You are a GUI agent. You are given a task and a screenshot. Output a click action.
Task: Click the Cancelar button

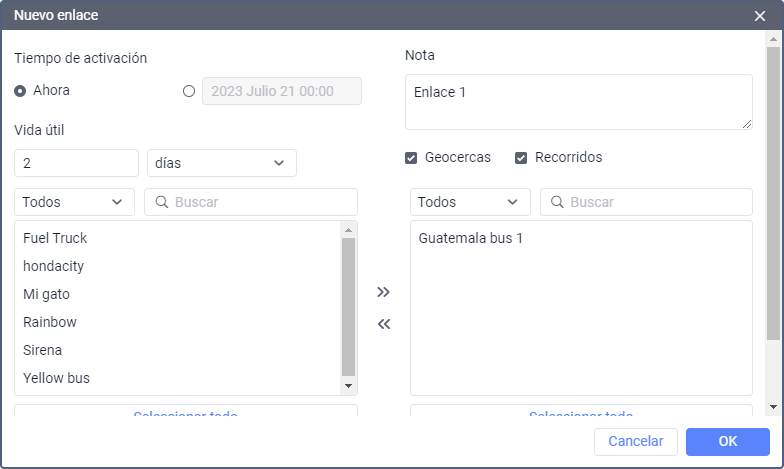(635, 442)
